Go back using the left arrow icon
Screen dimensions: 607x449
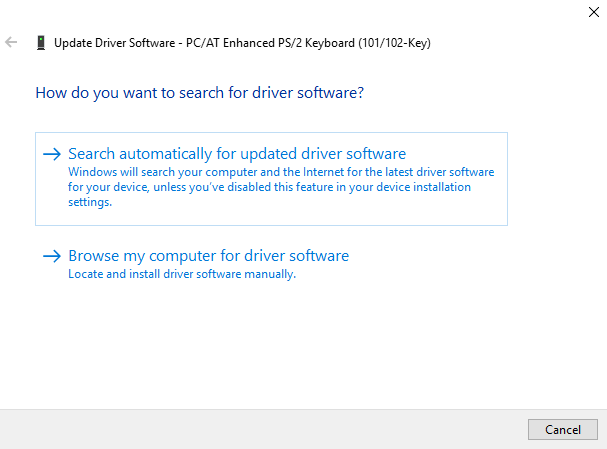tap(11, 42)
